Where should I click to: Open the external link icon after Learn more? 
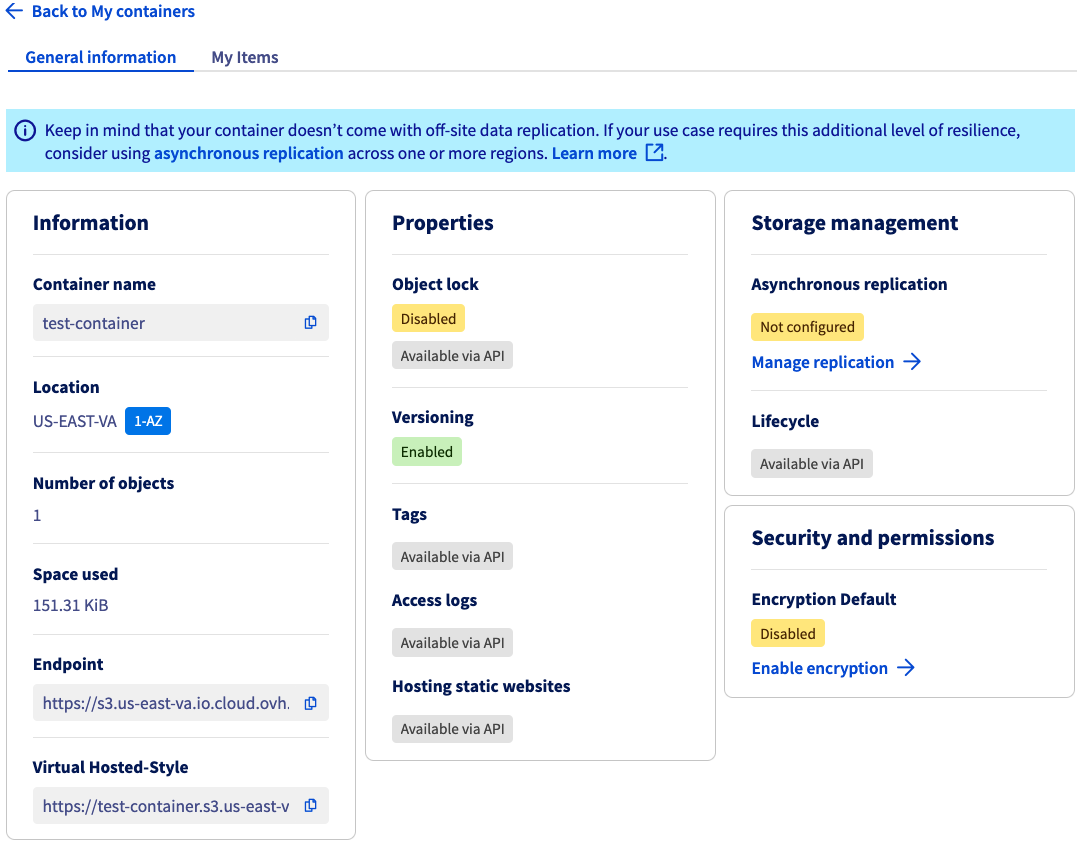point(655,153)
